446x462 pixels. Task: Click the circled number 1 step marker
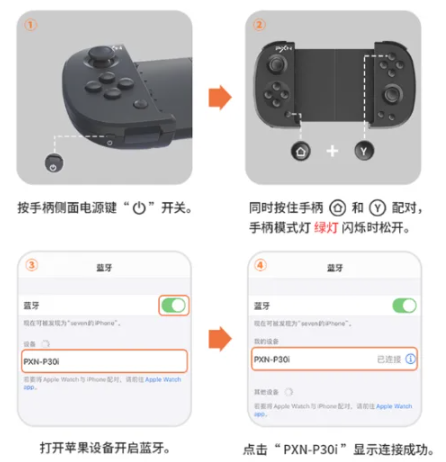pos(31,25)
